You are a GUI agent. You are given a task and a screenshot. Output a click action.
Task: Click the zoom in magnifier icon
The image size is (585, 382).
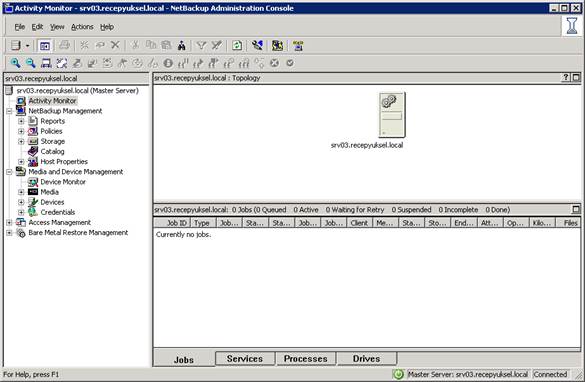(15, 63)
